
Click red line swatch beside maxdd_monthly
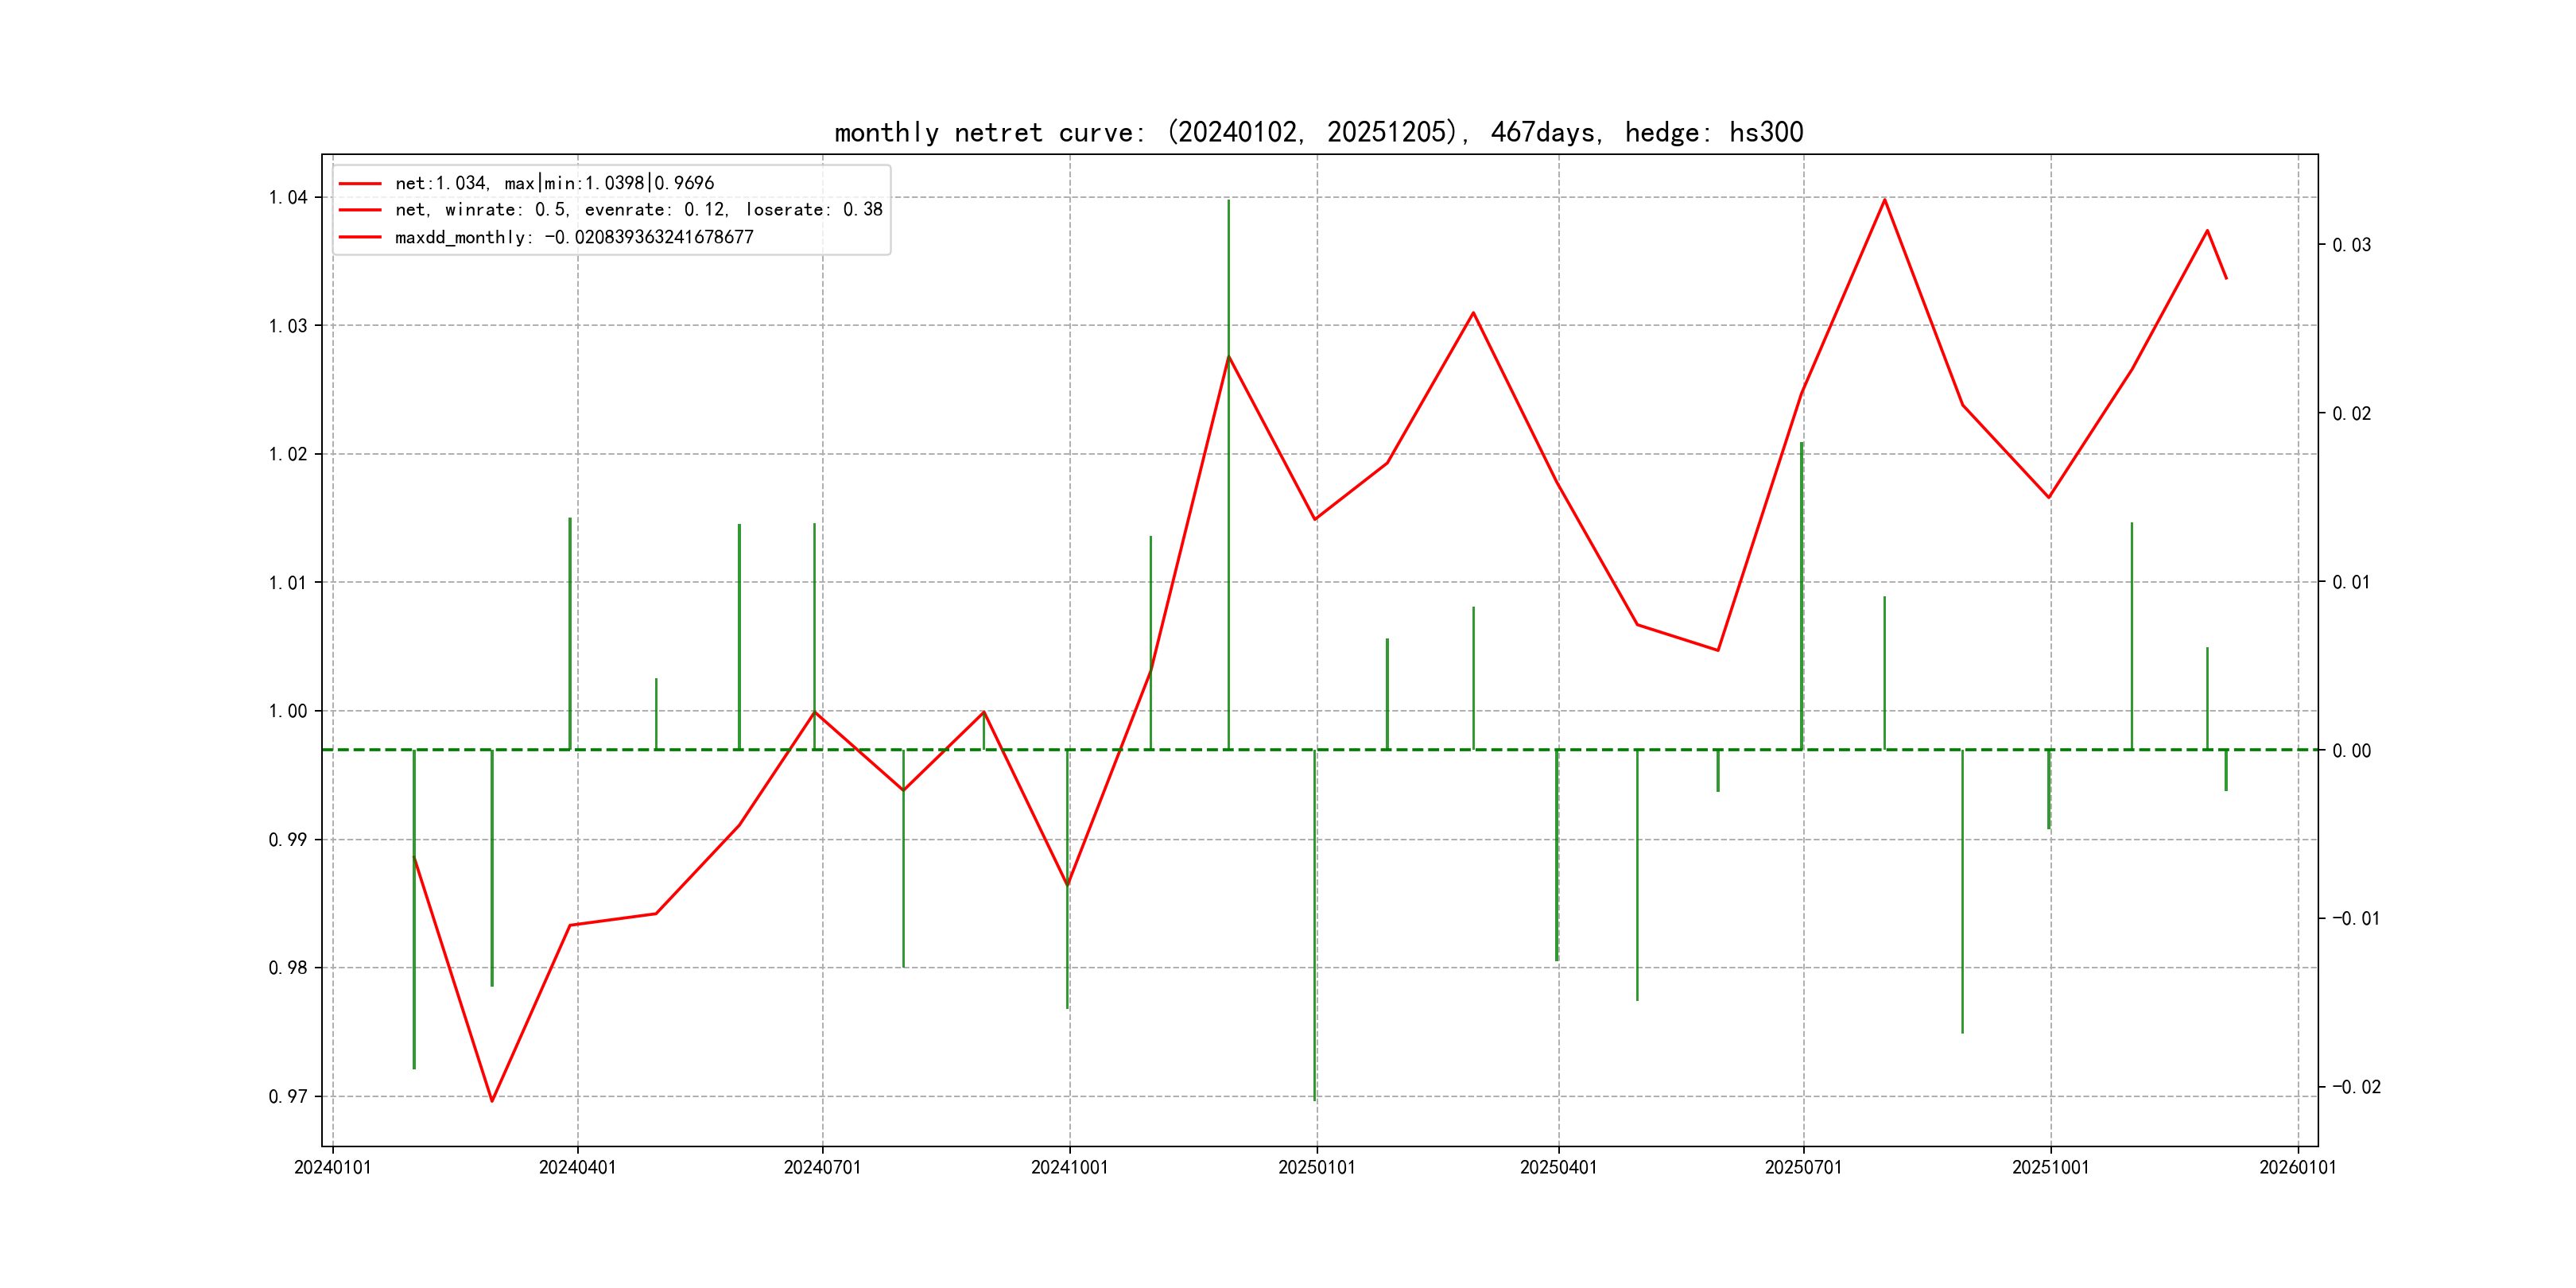tap(360, 237)
